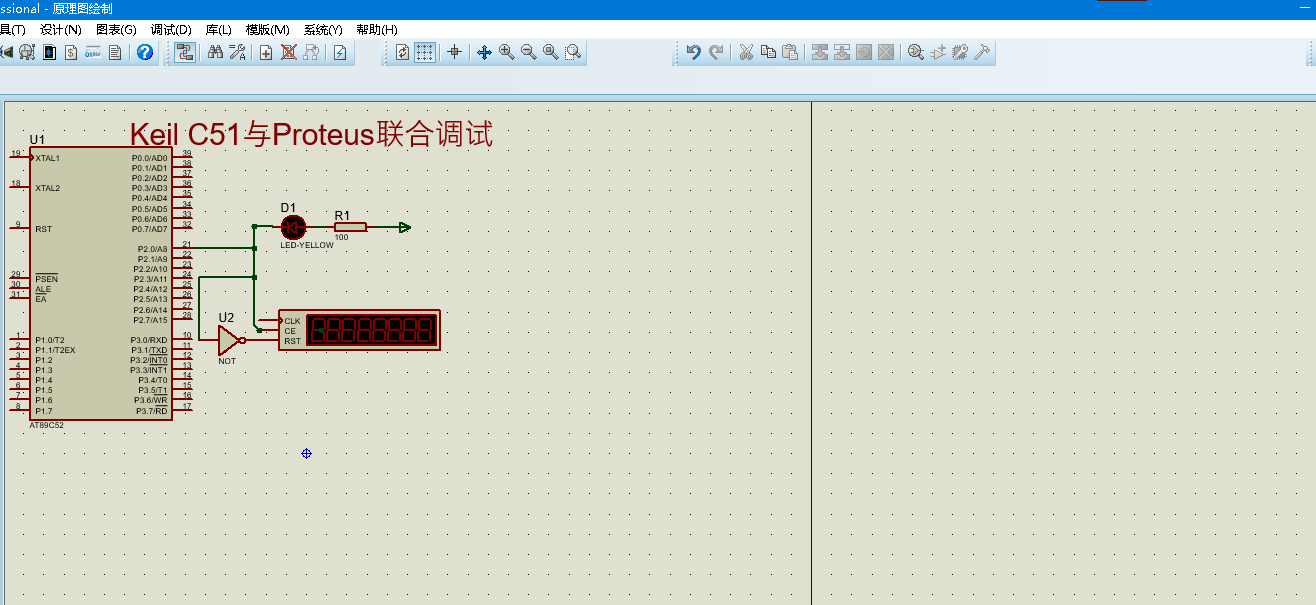The height and width of the screenshot is (605, 1316).
Task: Click the undo arrow icon
Action: pyautogui.click(x=694, y=52)
